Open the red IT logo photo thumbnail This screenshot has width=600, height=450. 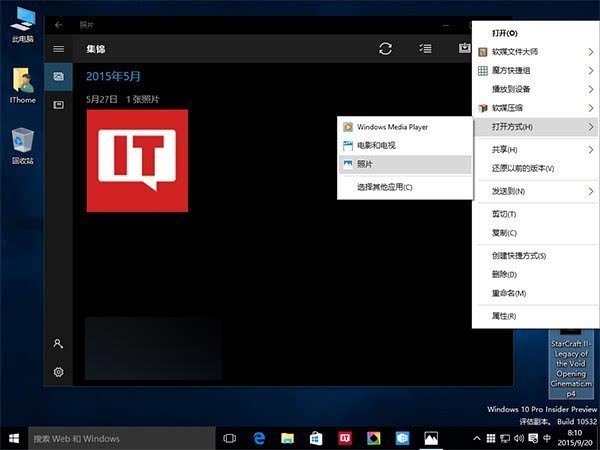pos(137,161)
